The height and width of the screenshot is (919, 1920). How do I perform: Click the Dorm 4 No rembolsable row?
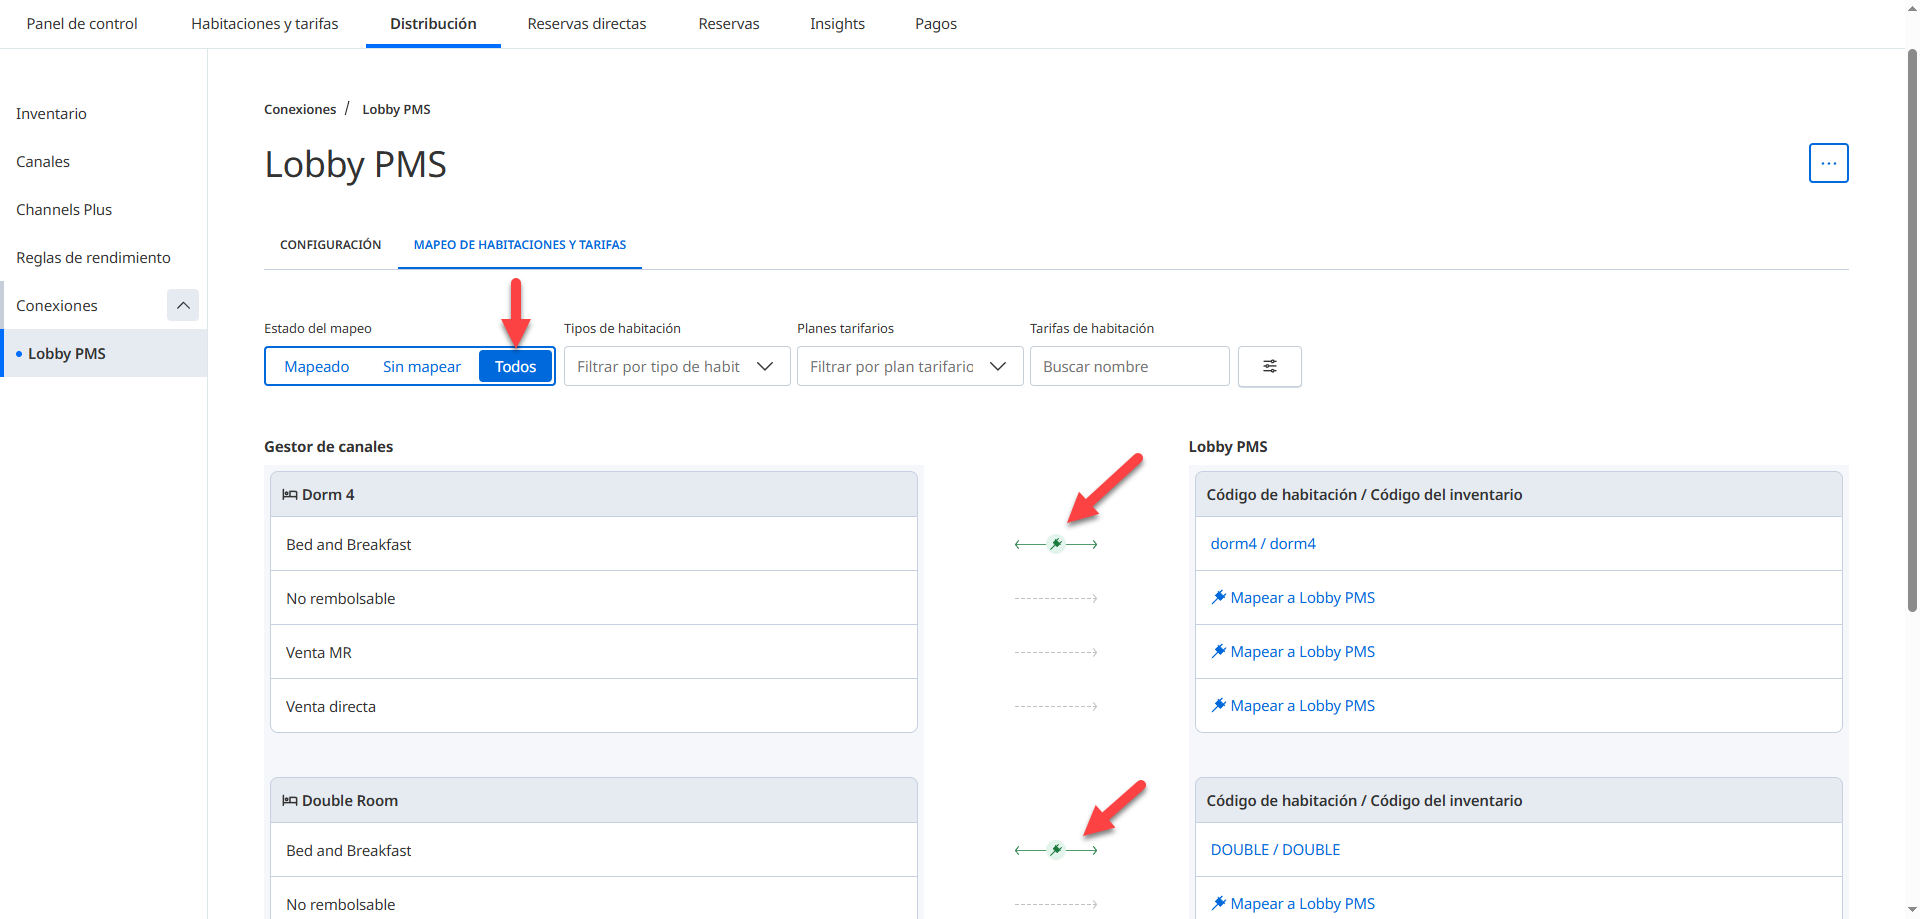[x=594, y=598]
